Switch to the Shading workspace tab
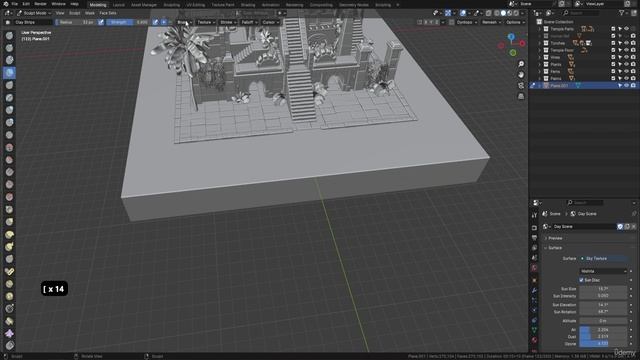This screenshot has height=360, width=640. point(248,5)
